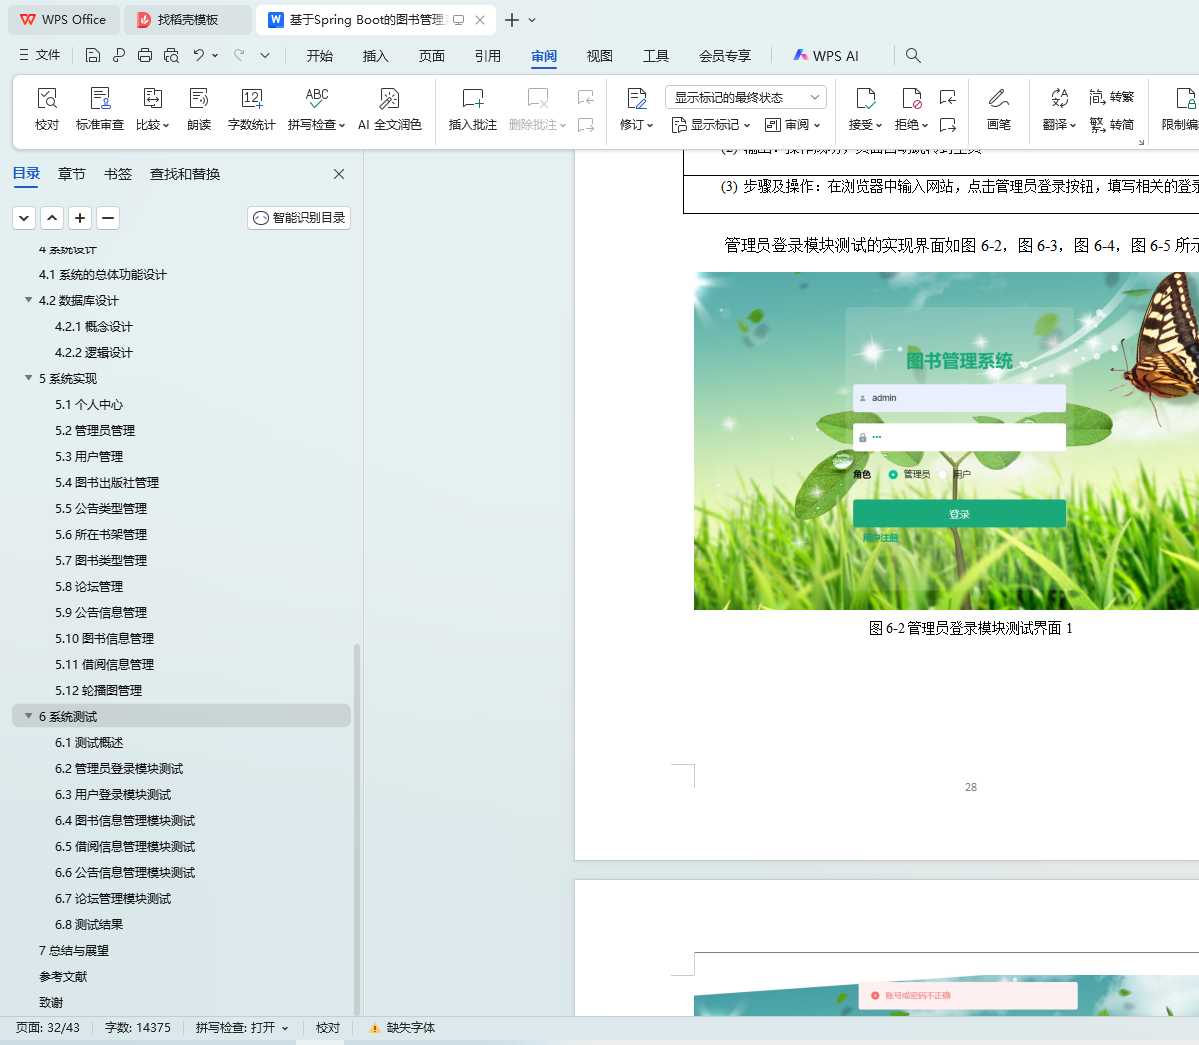The height and width of the screenshot is (1045, 1199).
Task: Launch AI 全文润色 tool
Action: click(389, 109)
